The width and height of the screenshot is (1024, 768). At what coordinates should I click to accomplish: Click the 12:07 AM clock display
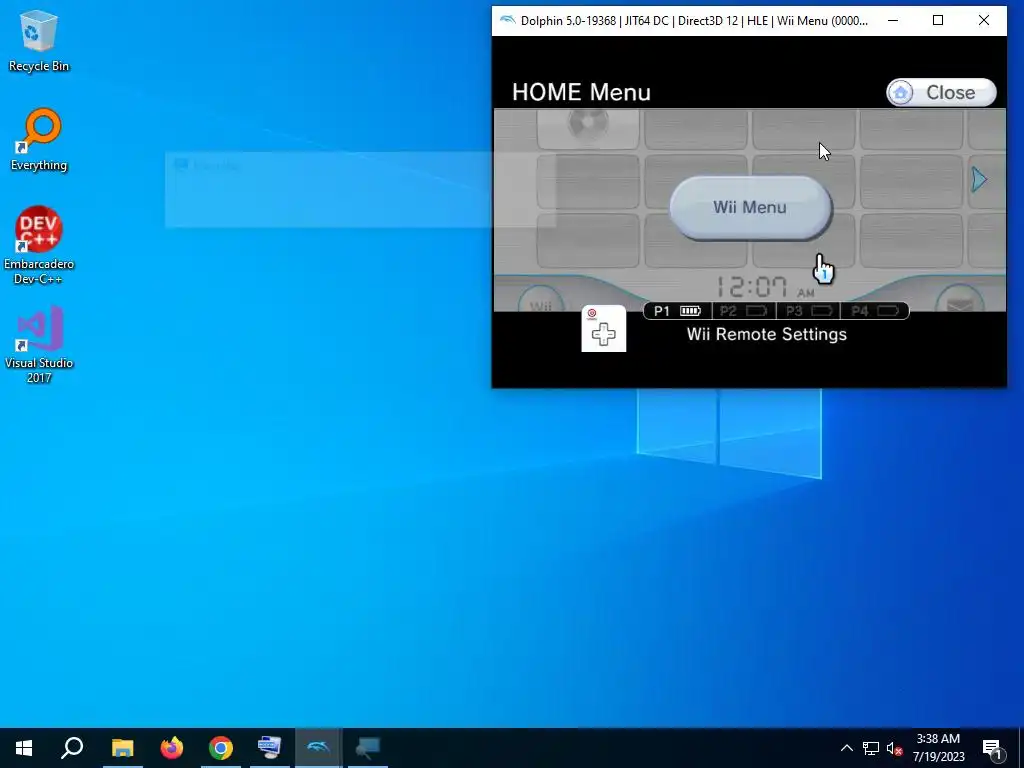coord(765,287)
